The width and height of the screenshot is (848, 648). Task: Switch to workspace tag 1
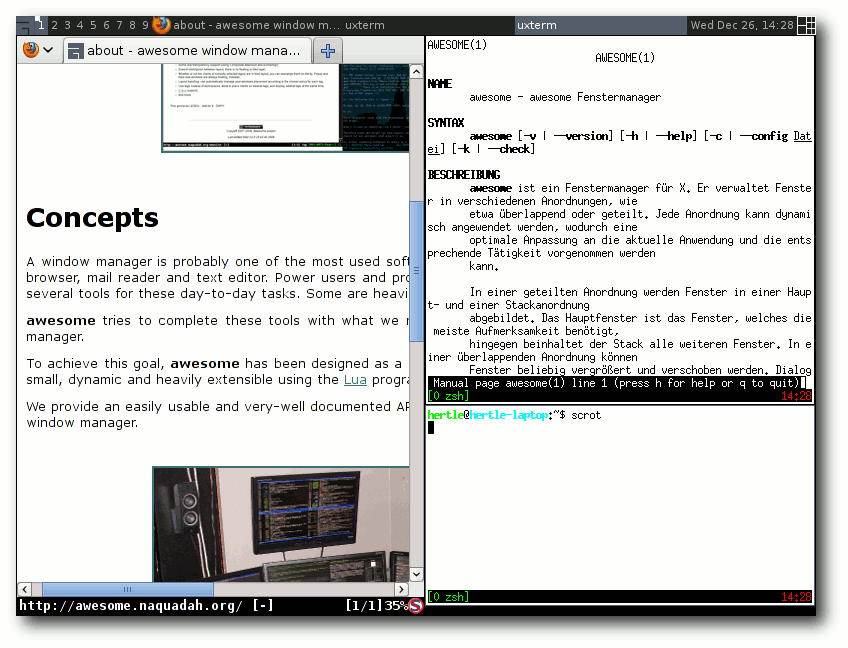click(41, 25)
